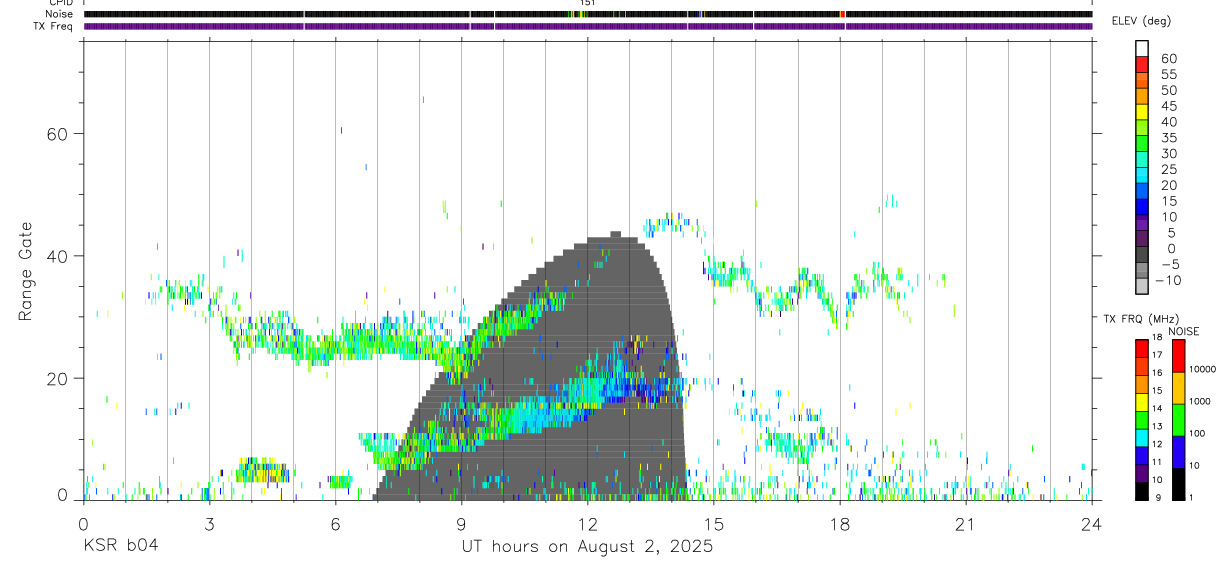Screen dimensions: 1228x567
Task: Click the red top NOISE colorbar segment
Action: 1178,355
